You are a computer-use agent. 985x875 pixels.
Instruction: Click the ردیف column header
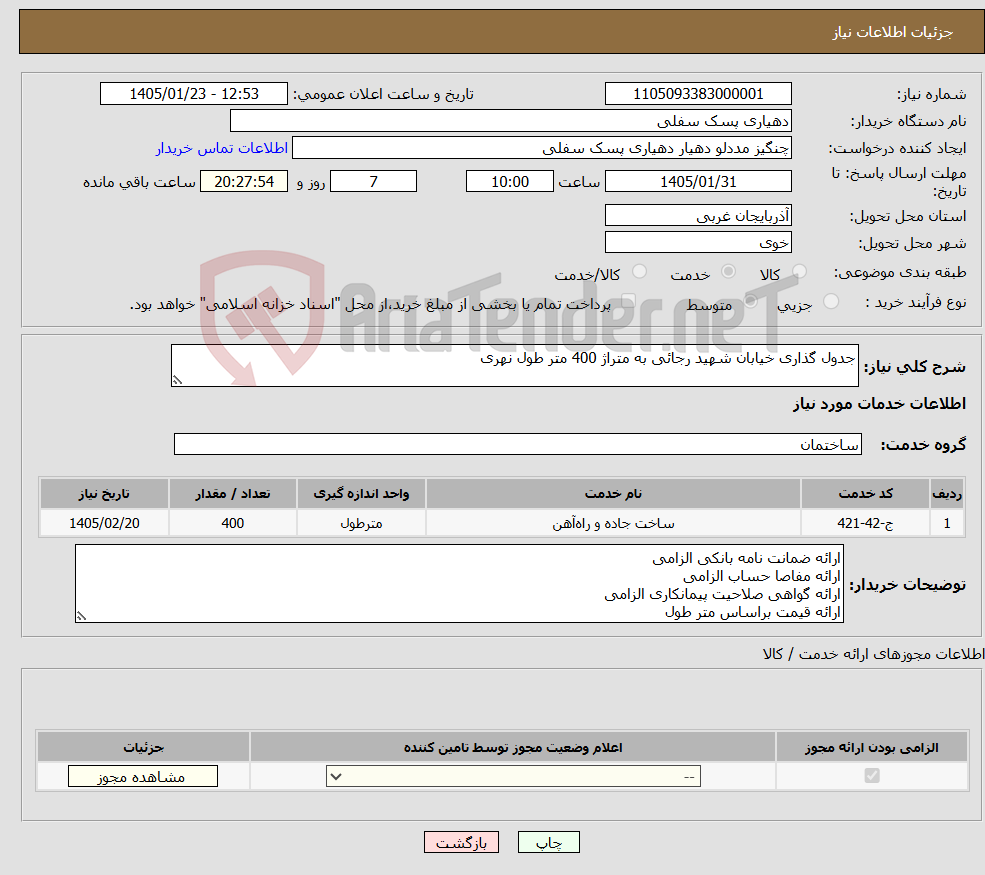click(947, 493)
